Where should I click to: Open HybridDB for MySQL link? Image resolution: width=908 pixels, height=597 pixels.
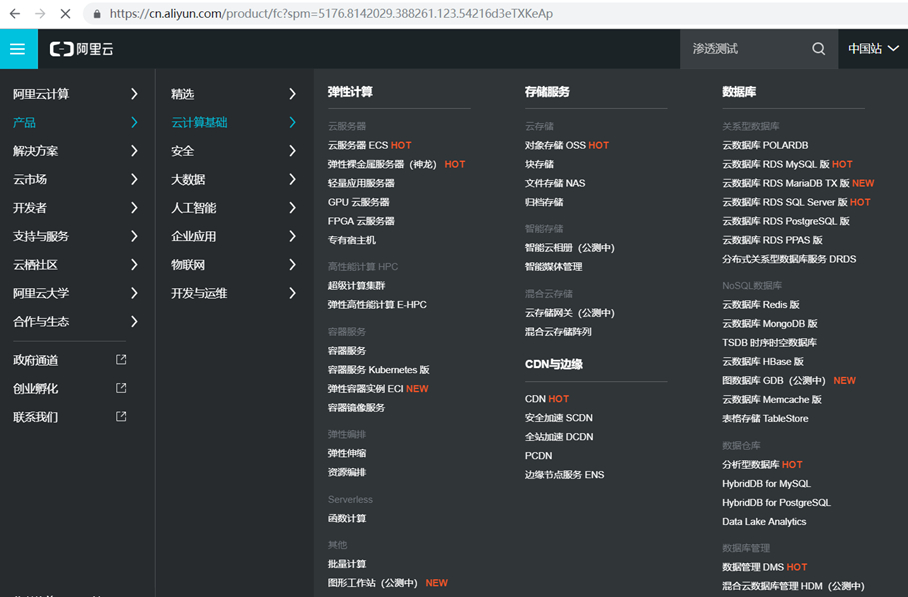(766, 484)
